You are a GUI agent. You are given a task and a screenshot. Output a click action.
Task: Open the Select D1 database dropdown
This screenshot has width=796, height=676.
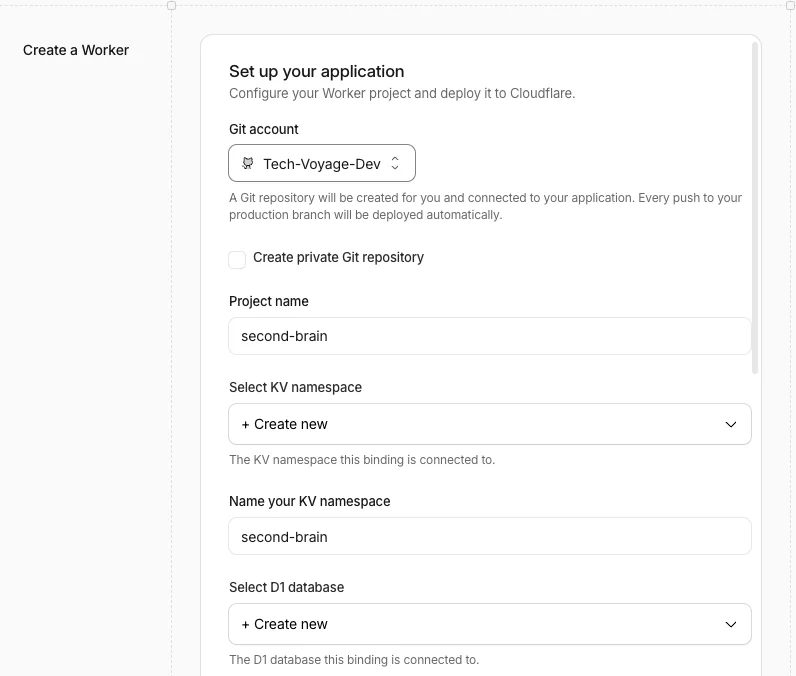click(x=489, y=624)
